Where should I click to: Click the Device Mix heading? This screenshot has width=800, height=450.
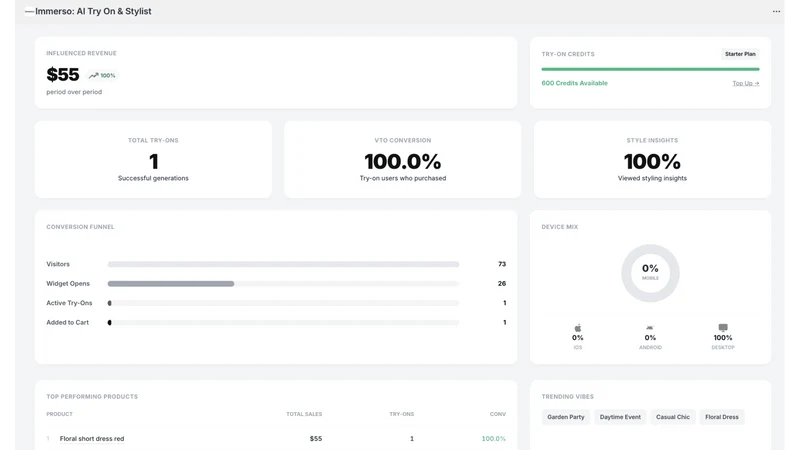coord(560,227)
